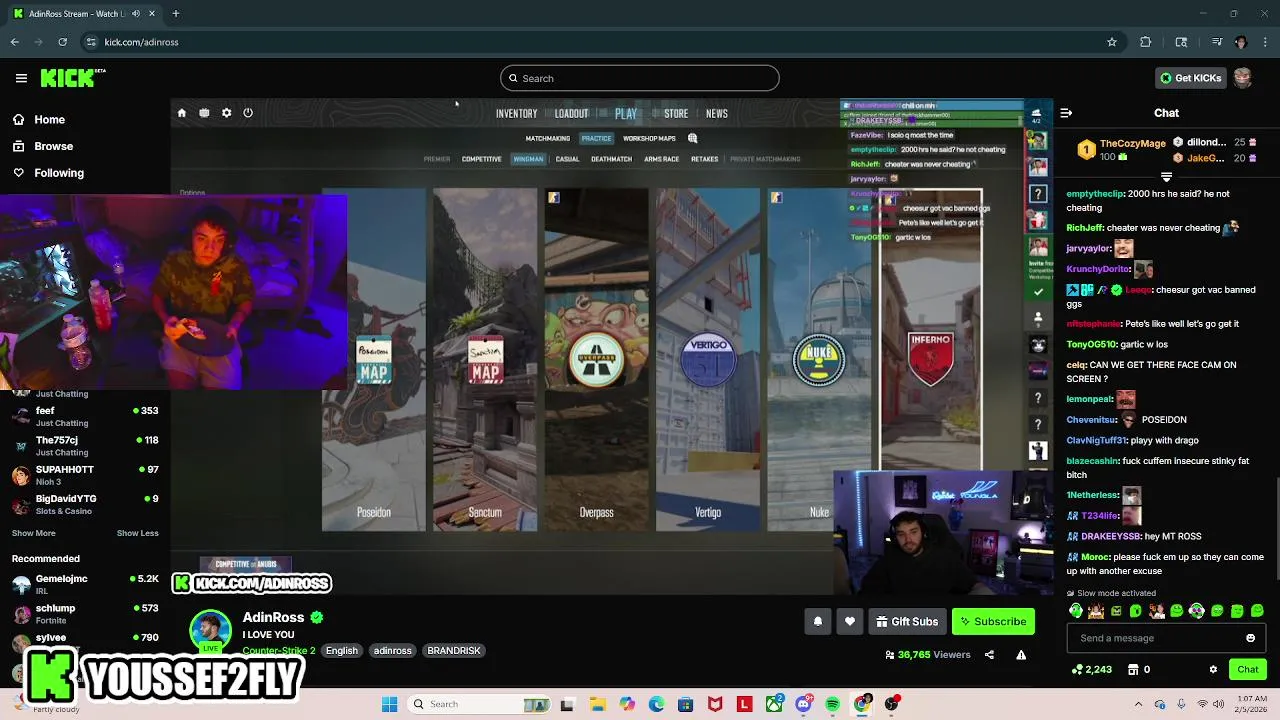Select the Vertigo map card
Image resolution: width=1280 pixels, height=720 pixels.
[x=708, y=360]
